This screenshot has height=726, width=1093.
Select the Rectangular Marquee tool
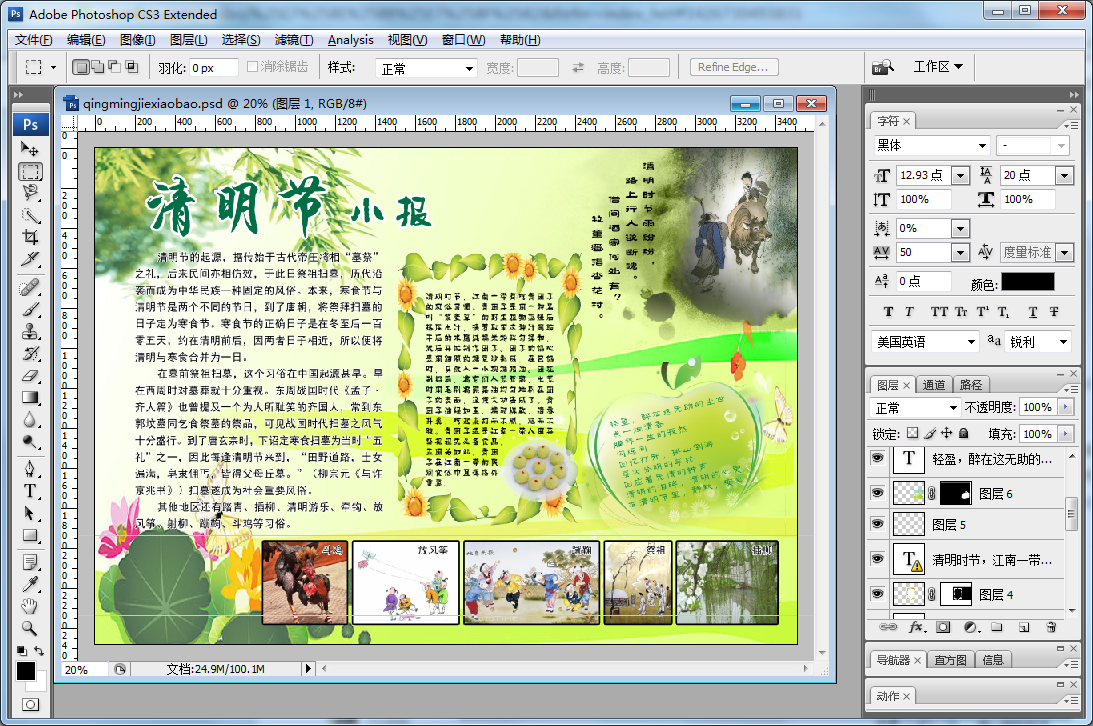[x=30, y=171]
